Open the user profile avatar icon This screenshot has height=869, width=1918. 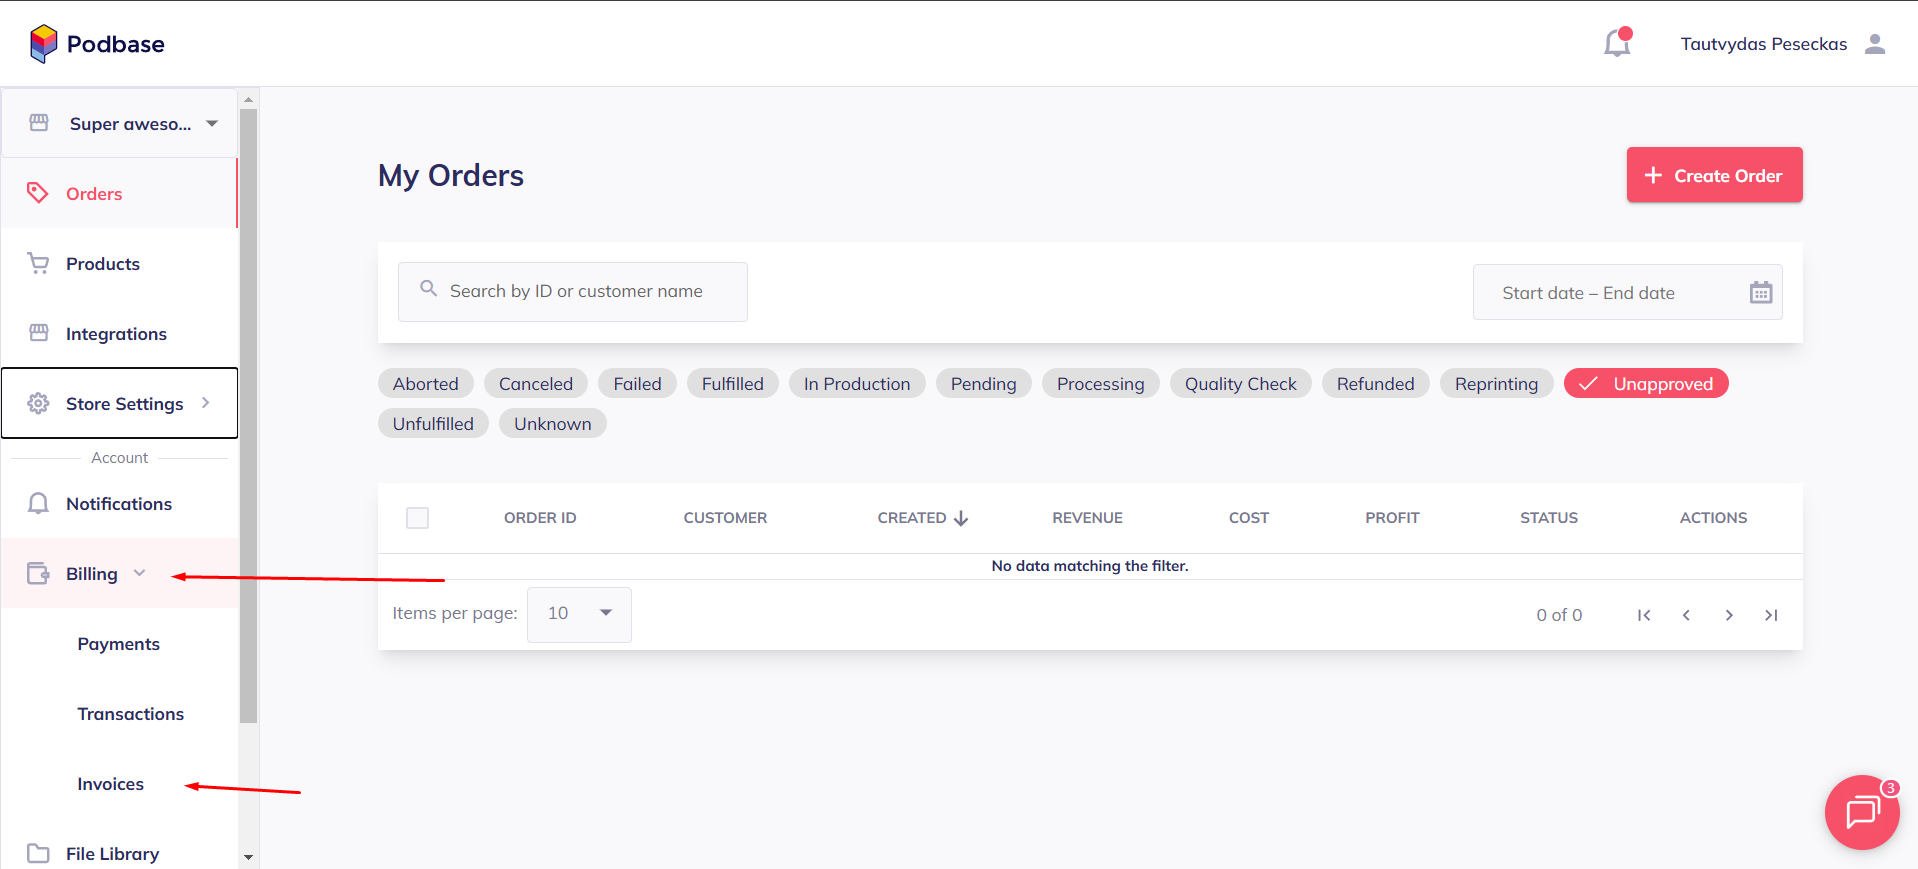point(1875,44)
